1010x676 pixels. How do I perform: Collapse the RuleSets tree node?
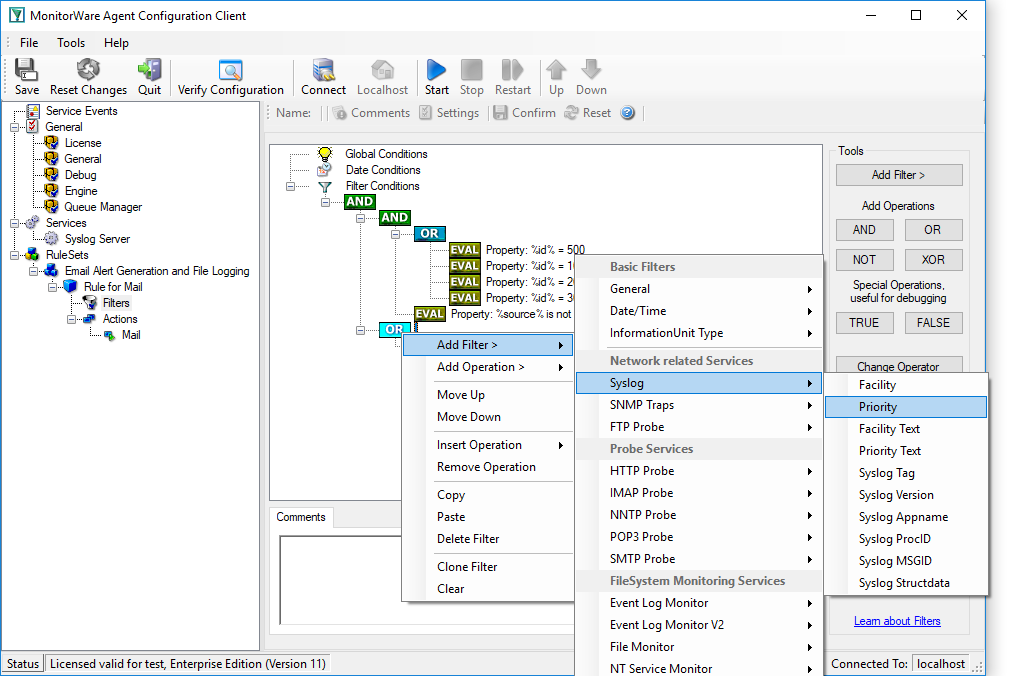pos(14,255)
